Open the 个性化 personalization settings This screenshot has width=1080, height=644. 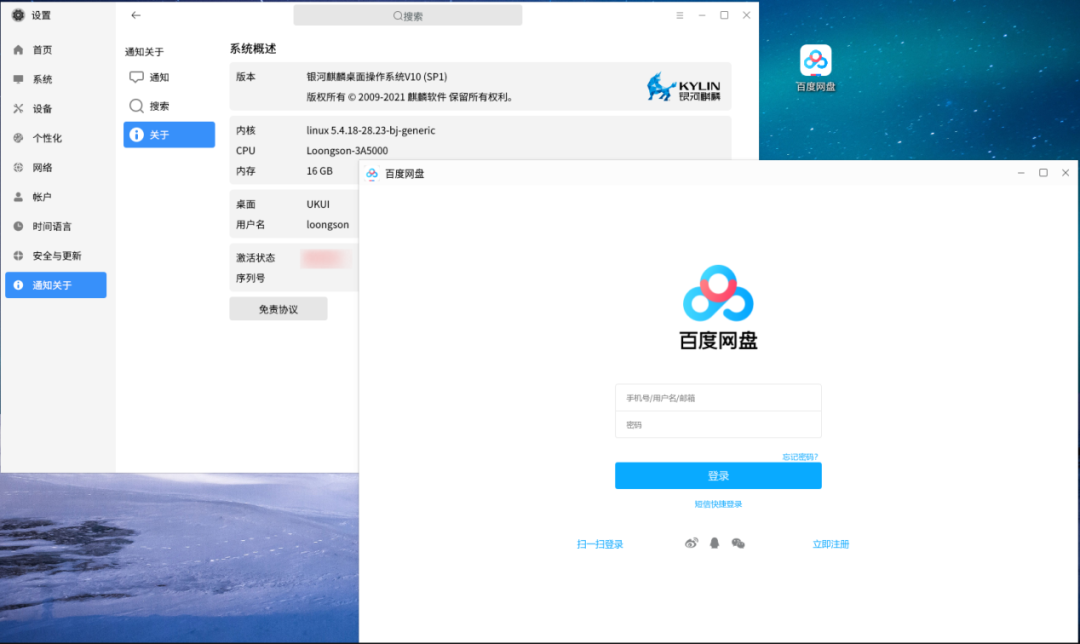click(55, 137)
